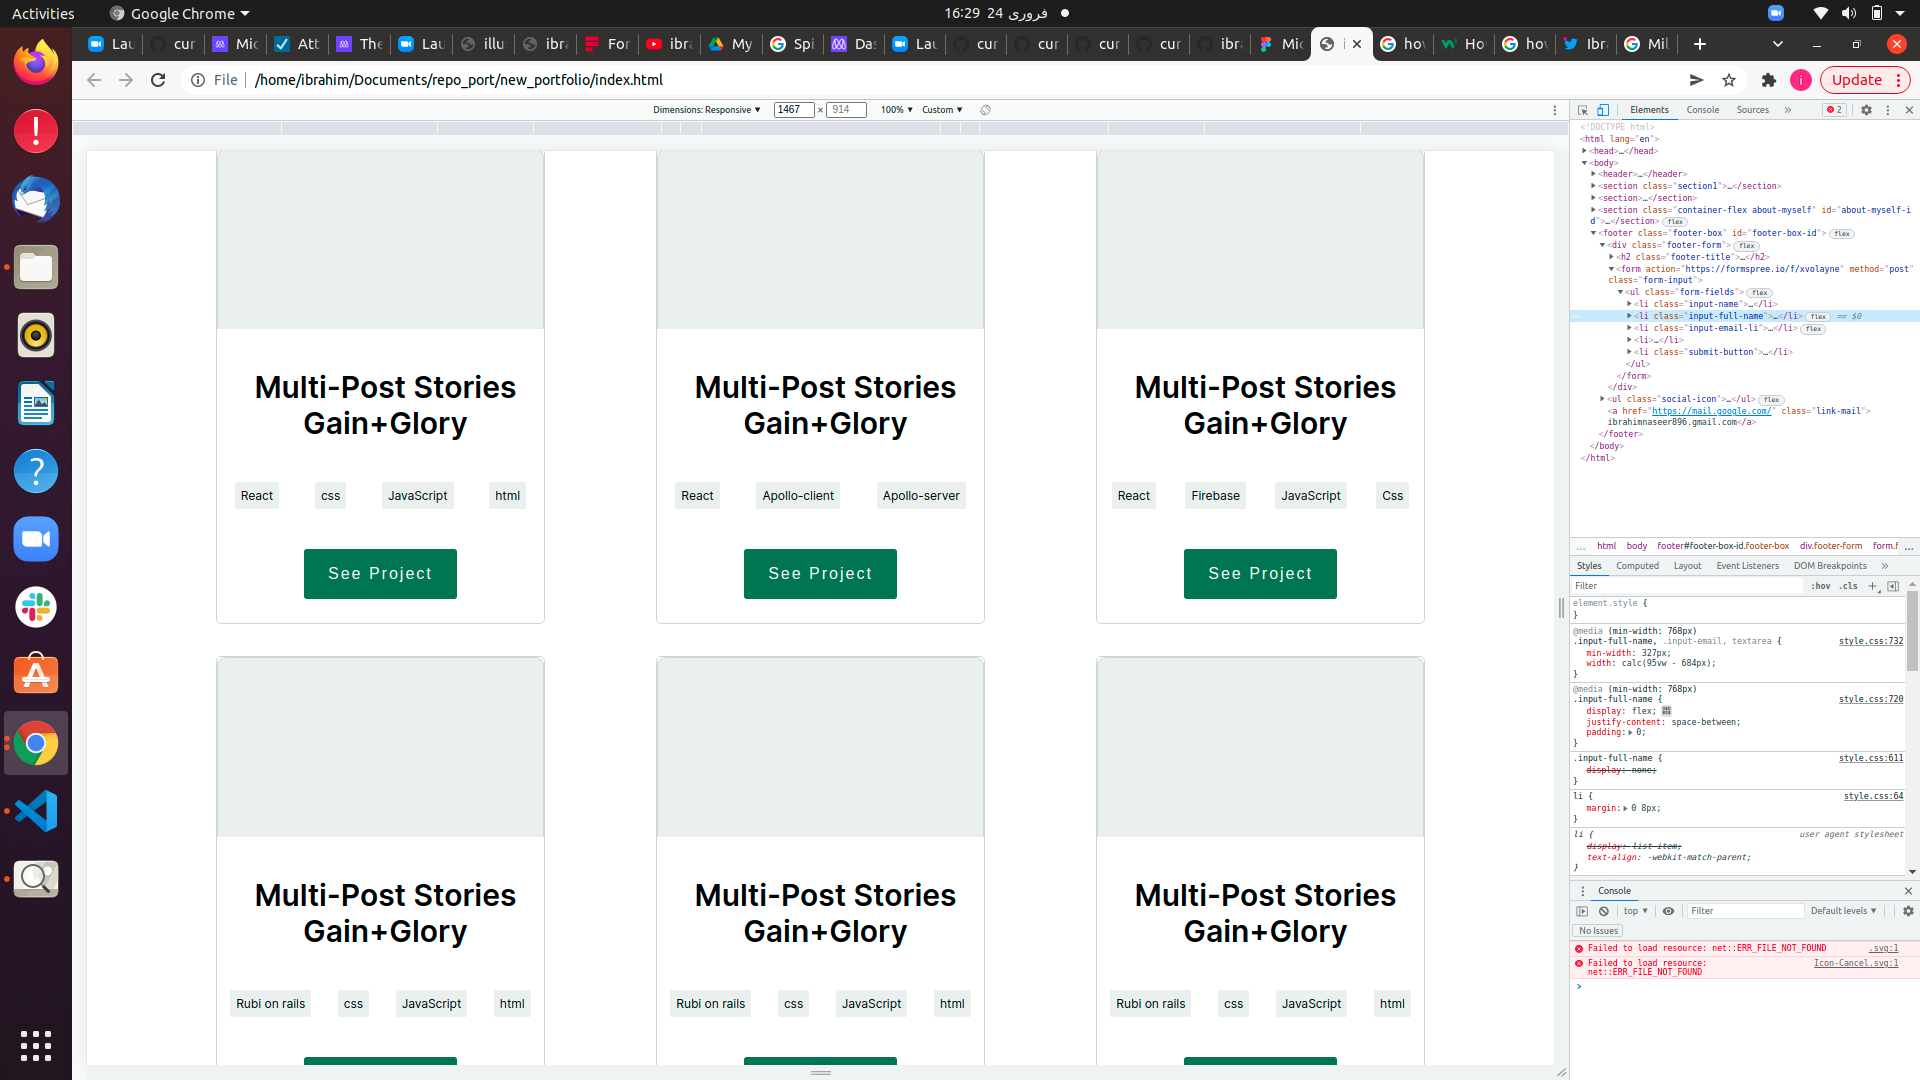Clear the console with the ban icon

(x=1604, y=911)
